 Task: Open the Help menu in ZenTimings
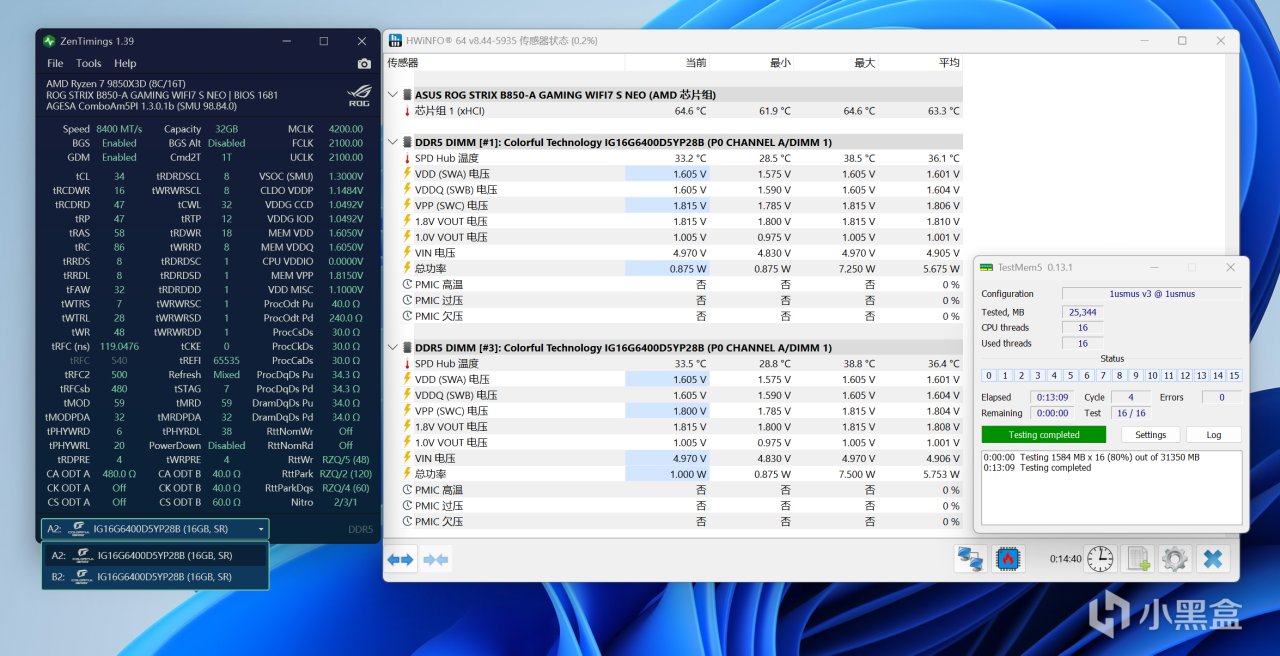[x=125, y=63]
